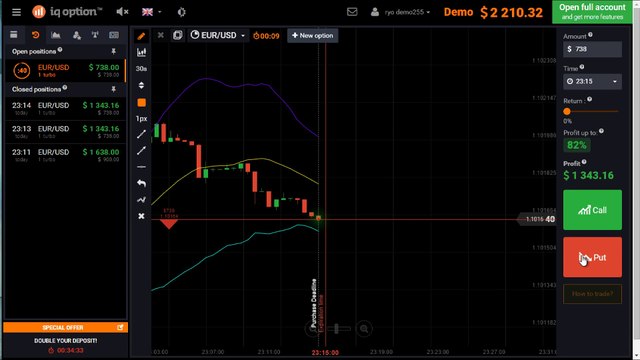Buy a Call option
Image resolution: width=640 pixels, height=360 pixels.
[x=592, y=210]
